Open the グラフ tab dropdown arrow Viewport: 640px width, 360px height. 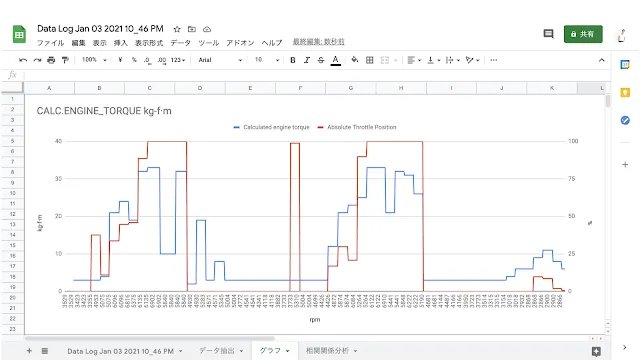(288, 351)
